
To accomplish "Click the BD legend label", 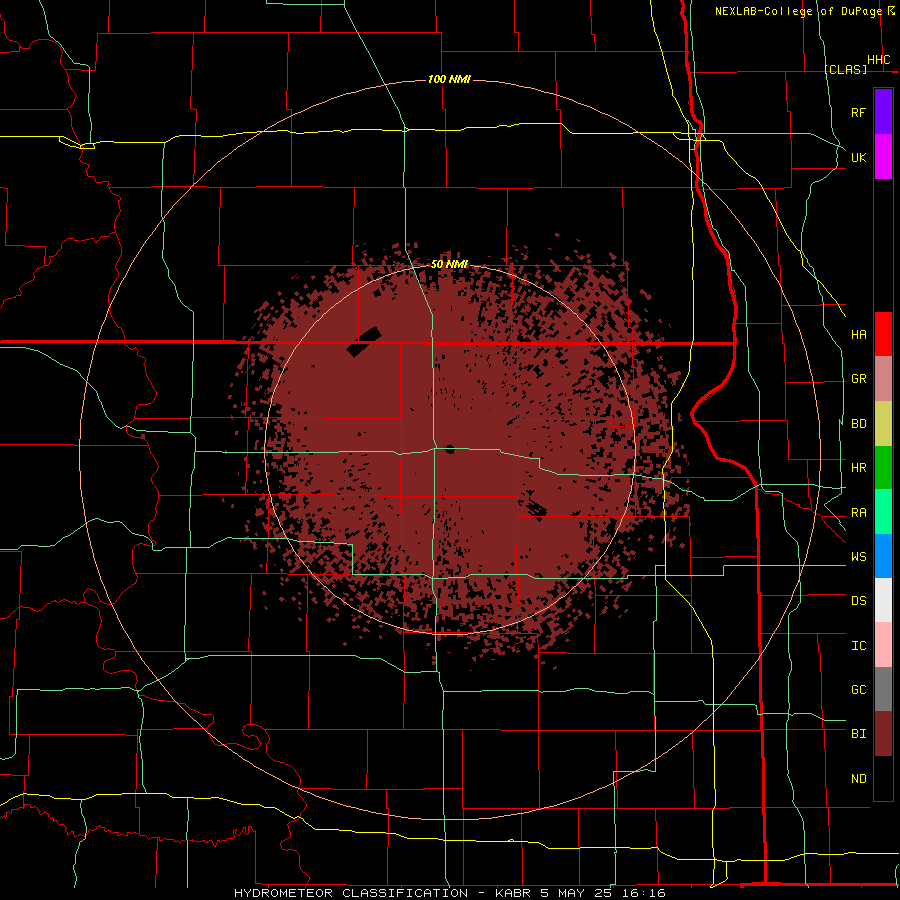I will coord(858,424).
